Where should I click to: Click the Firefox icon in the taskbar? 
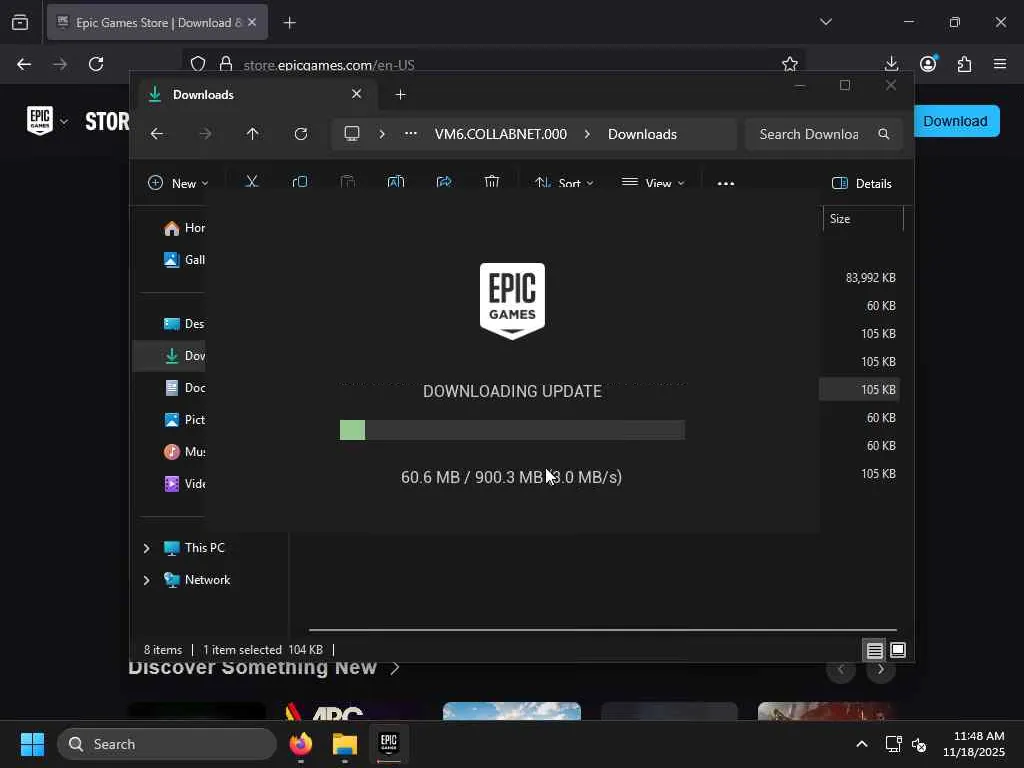click(x=301, y=744)
